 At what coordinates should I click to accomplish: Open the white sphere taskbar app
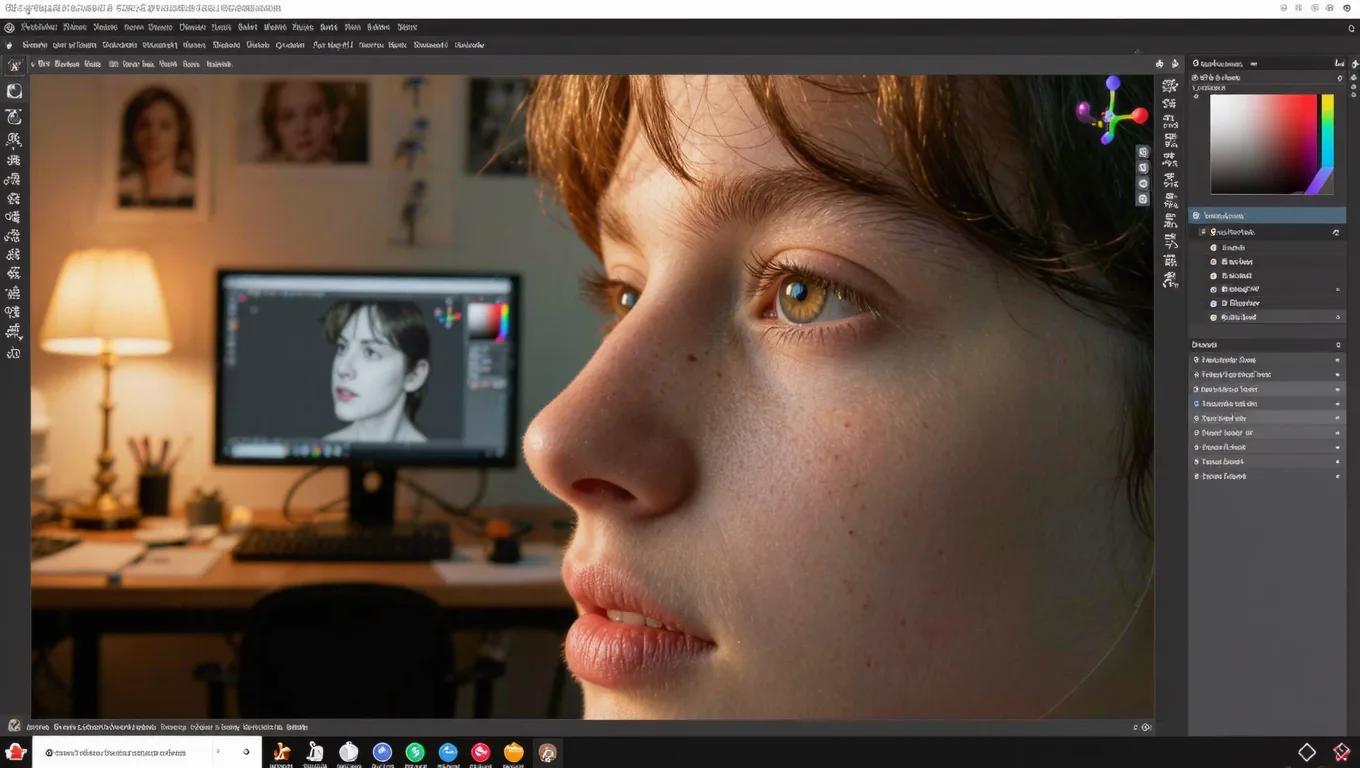(x=348, y=752)
